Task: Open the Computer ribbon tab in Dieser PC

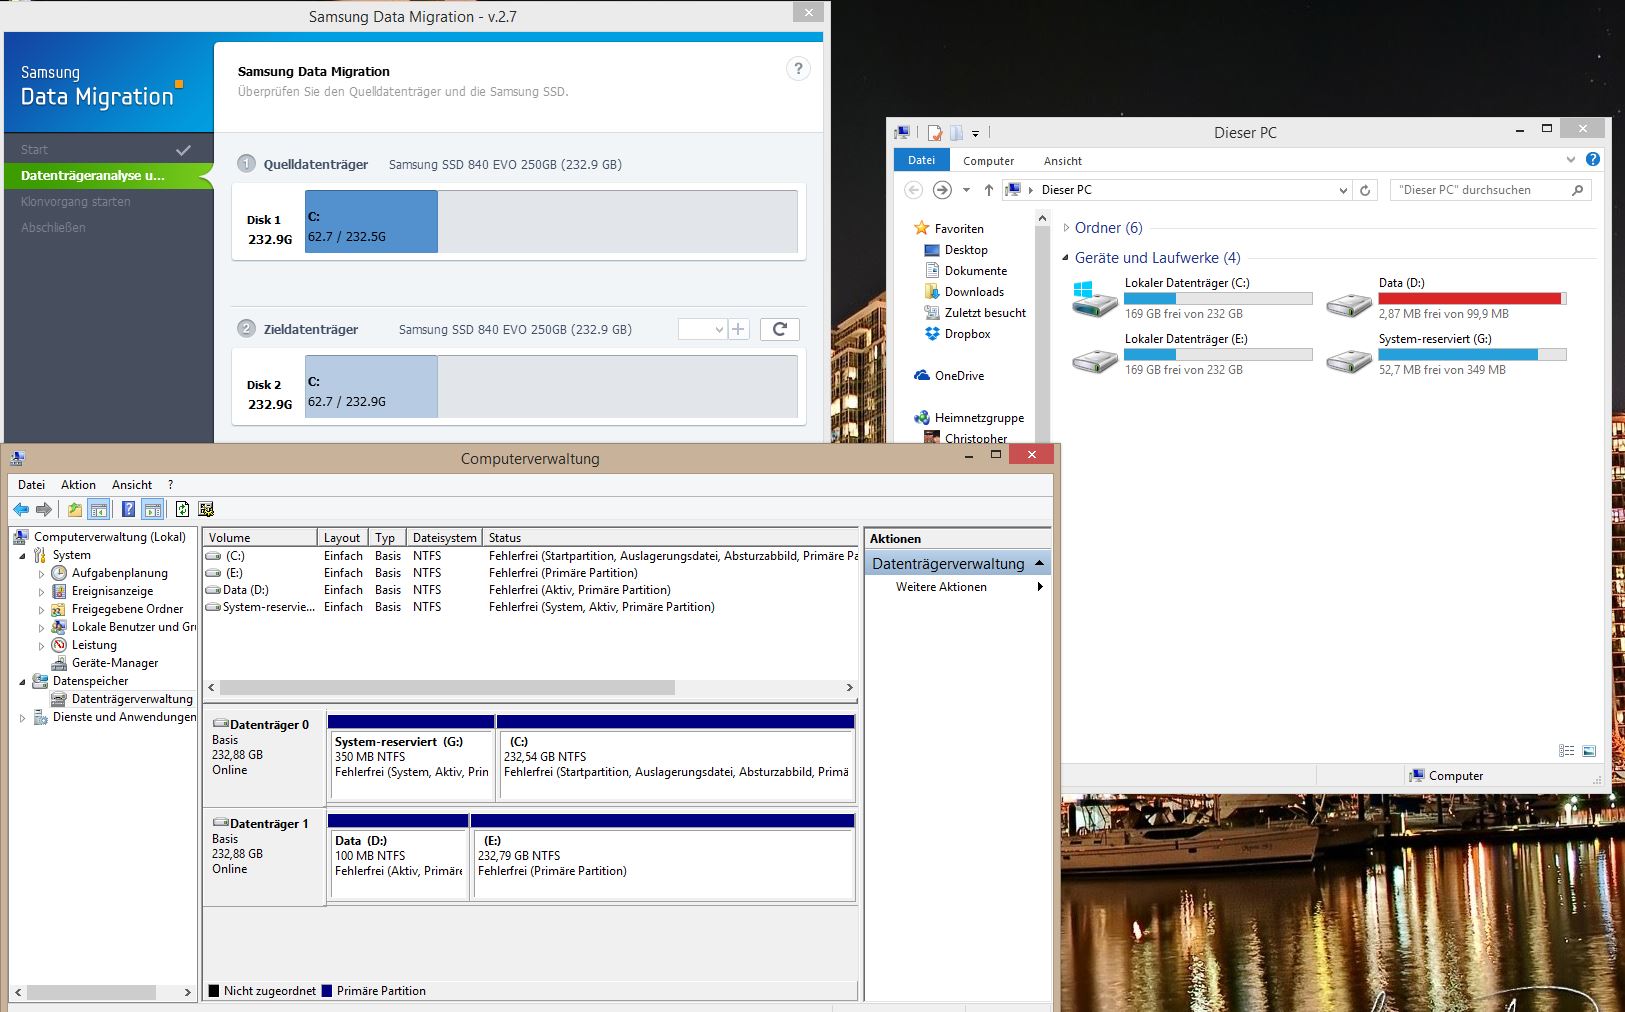Action: click(x=988, y=161)
